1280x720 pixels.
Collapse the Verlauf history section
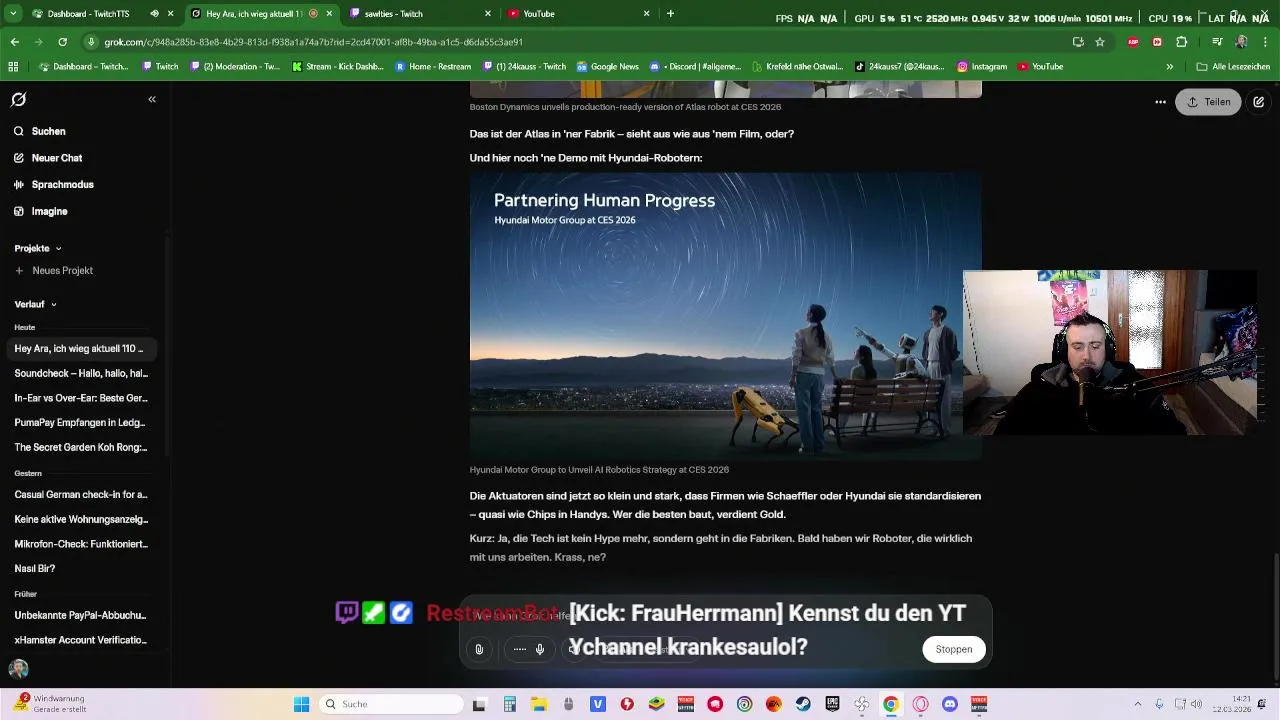tap(35, 304)
